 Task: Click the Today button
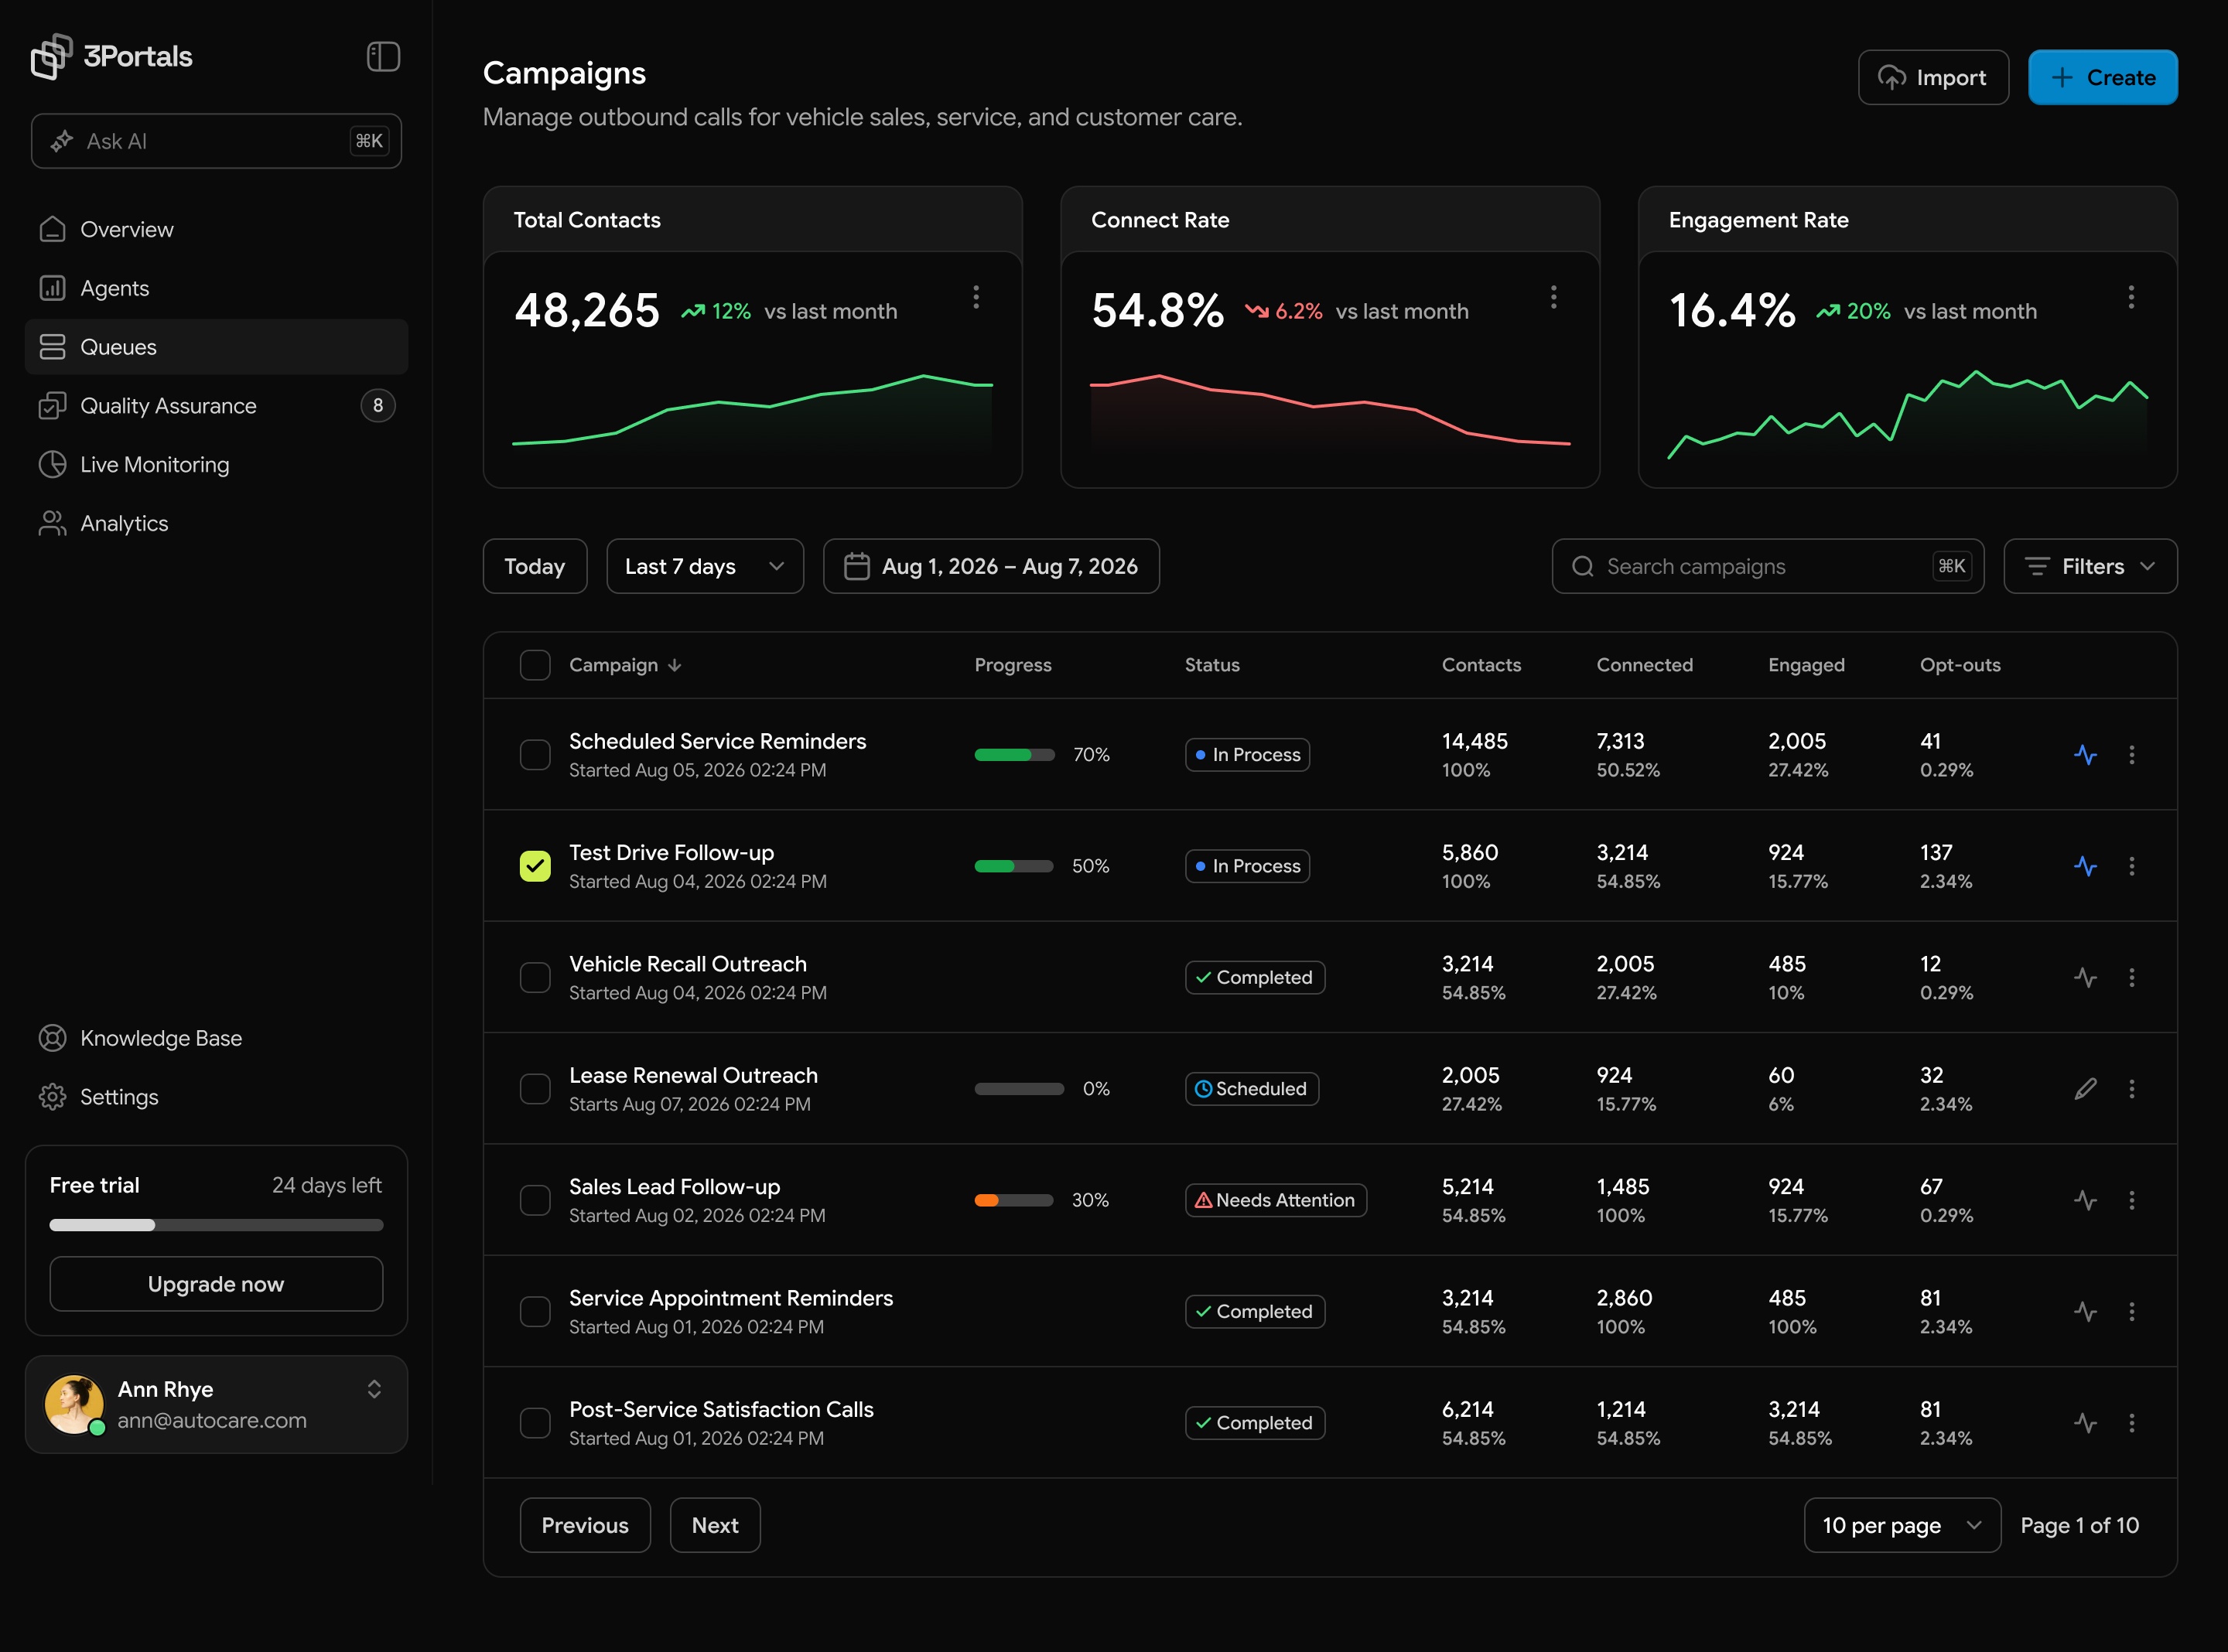pos(535,567)
